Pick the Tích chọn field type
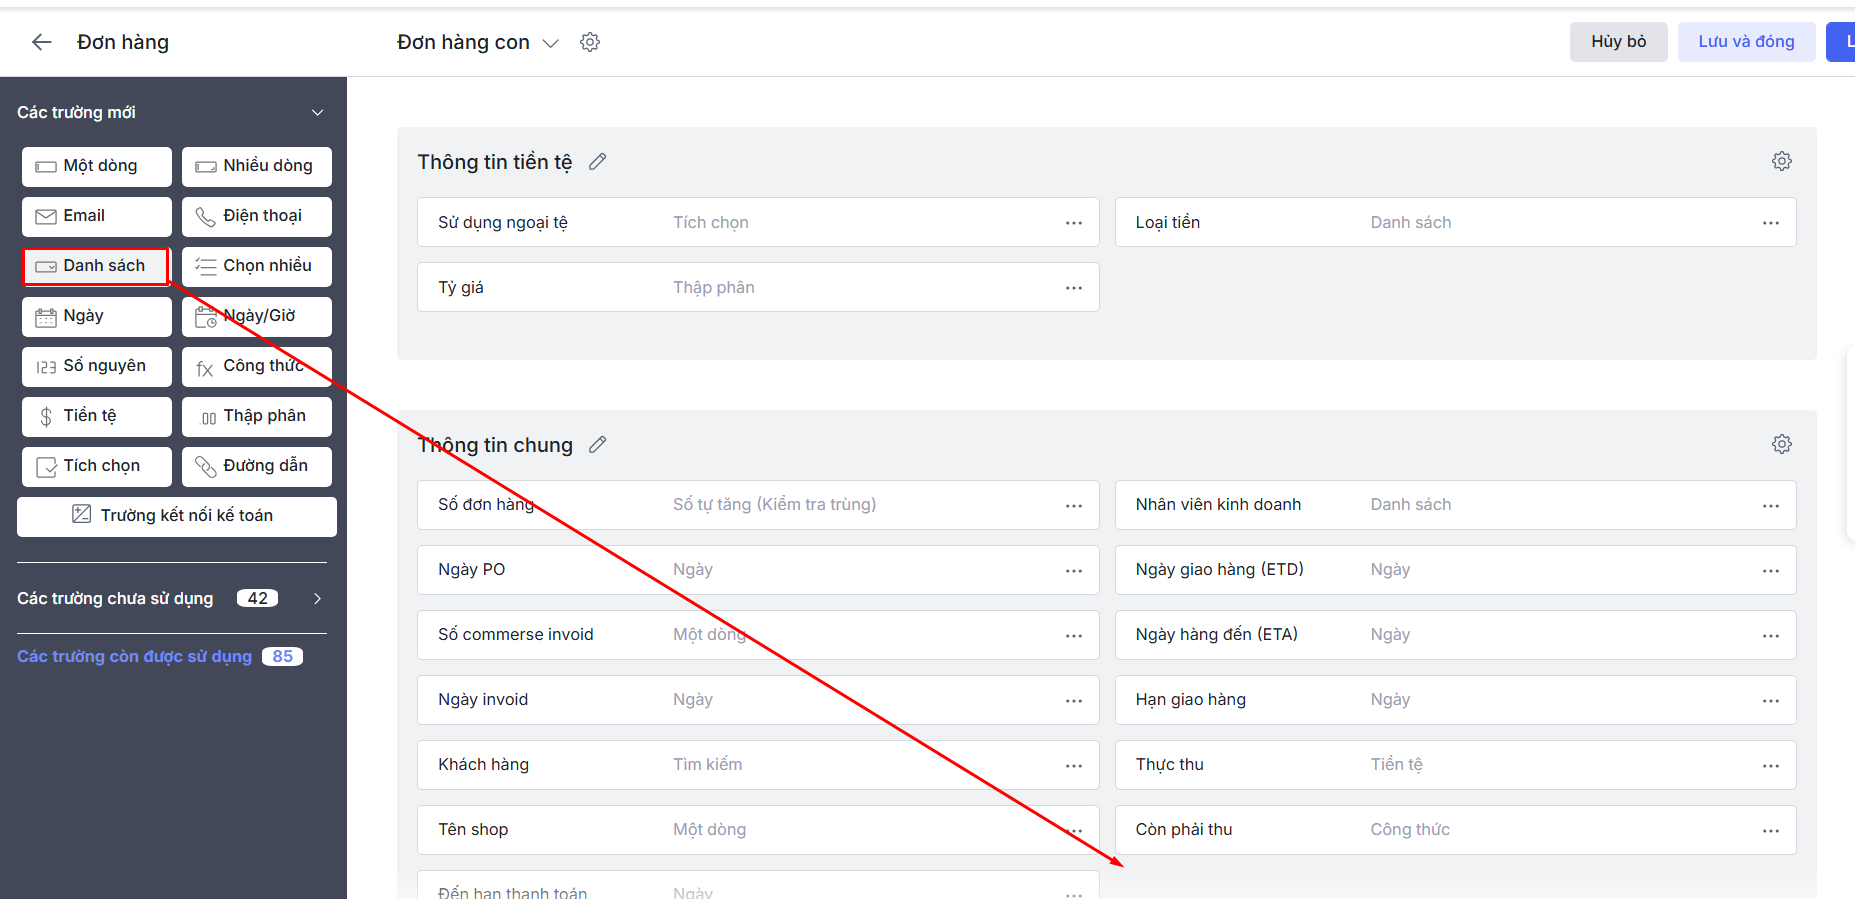Viewport: 1855px width, 899px height. [x=96, y=466]
